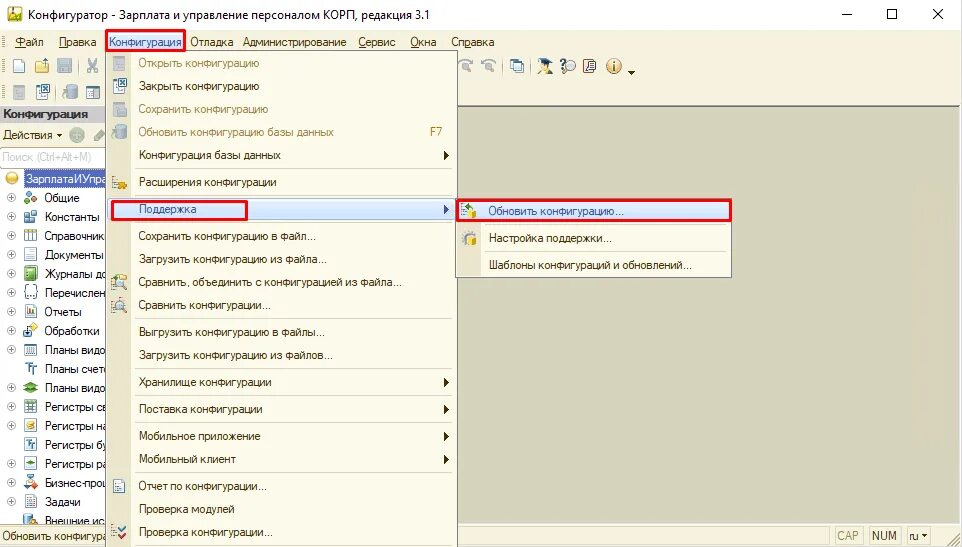Open the Сервис menu
This screenshot has height=547, width=962.
[x=377, y=42]
